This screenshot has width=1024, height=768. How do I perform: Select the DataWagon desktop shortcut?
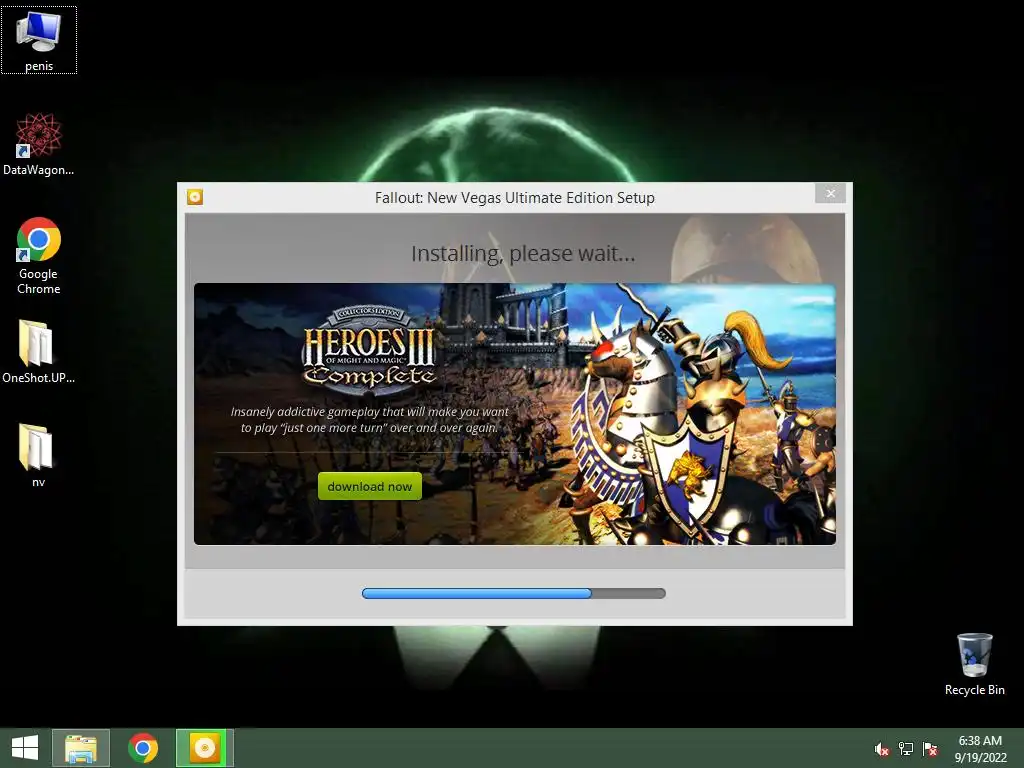pos(39,144)
